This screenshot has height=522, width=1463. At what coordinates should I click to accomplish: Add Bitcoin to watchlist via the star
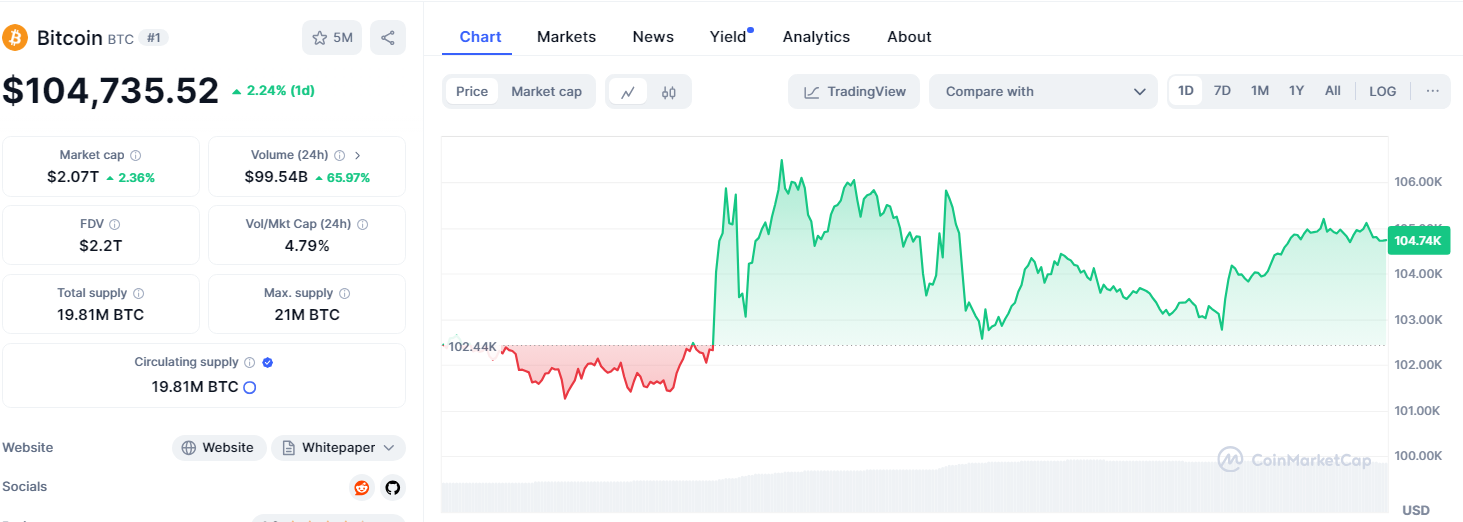332,38
